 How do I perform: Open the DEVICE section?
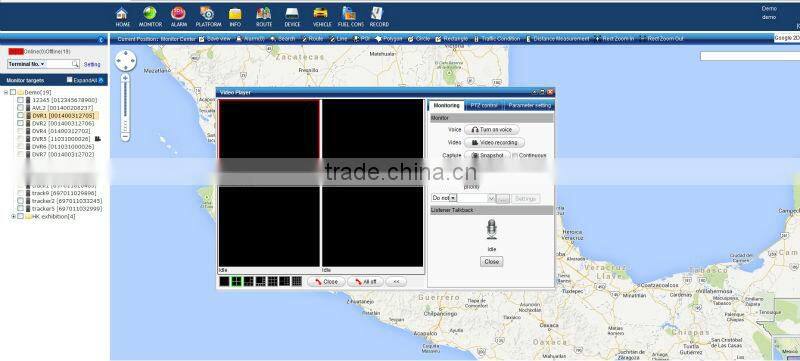(x=292, y=17)
